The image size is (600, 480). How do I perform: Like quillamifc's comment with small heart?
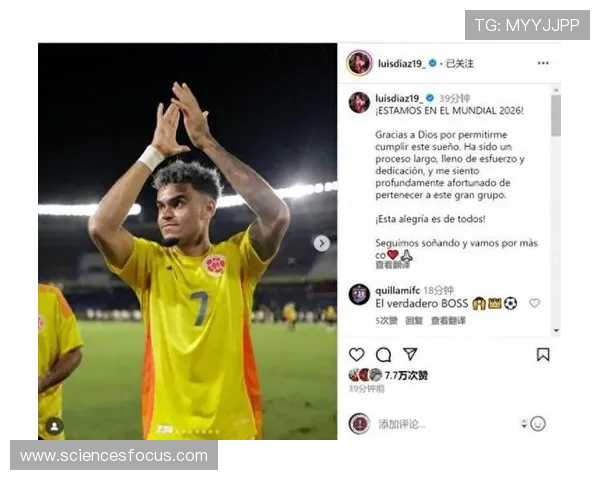click(534, 303)
